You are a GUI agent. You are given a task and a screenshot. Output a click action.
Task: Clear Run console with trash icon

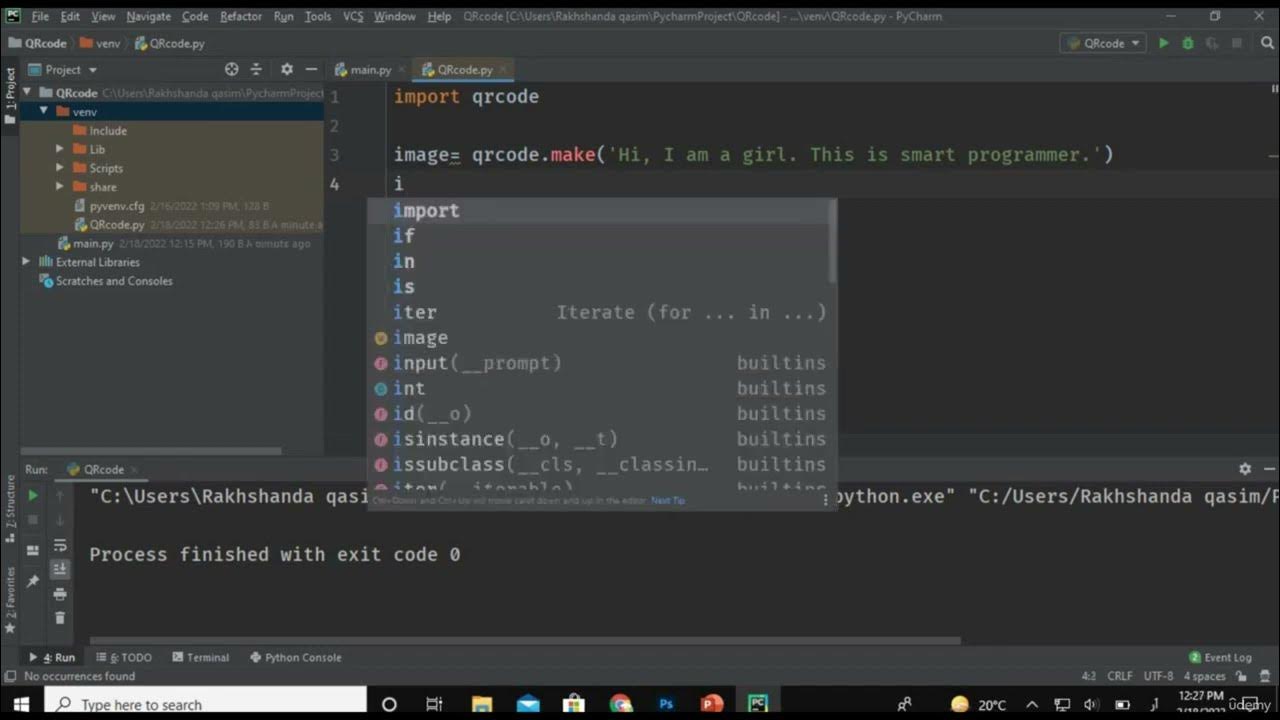click(60, 618)
